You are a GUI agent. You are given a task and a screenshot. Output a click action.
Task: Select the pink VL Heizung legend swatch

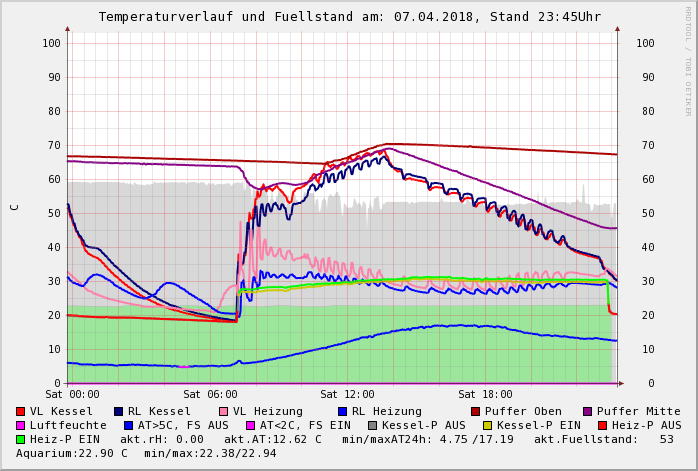click(x=224, y=411)
